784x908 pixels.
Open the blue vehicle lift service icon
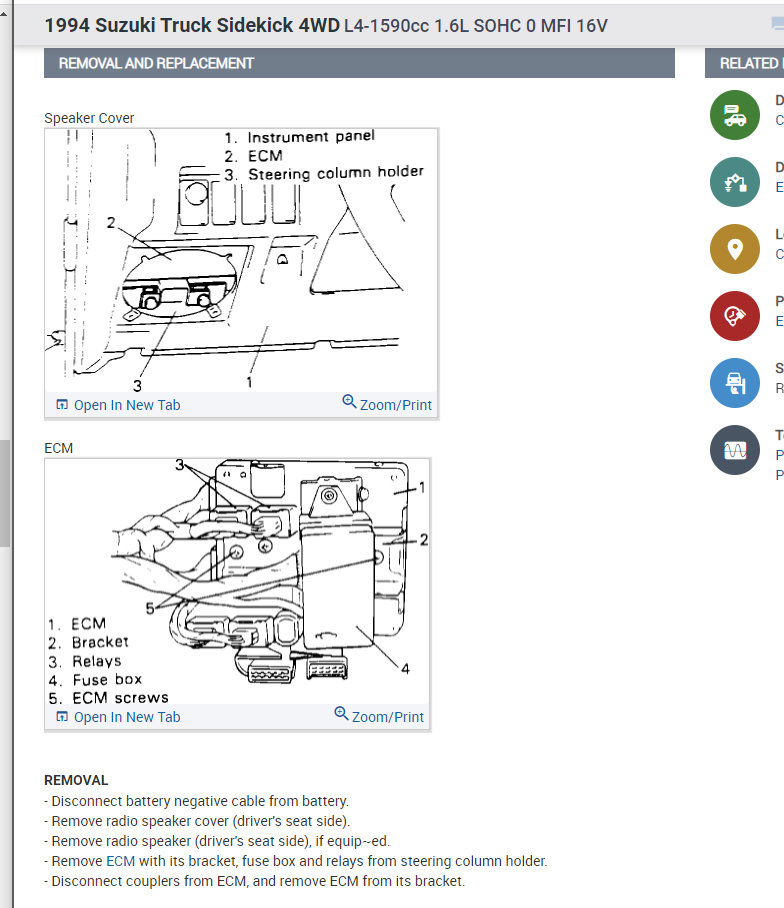point(735,383)
